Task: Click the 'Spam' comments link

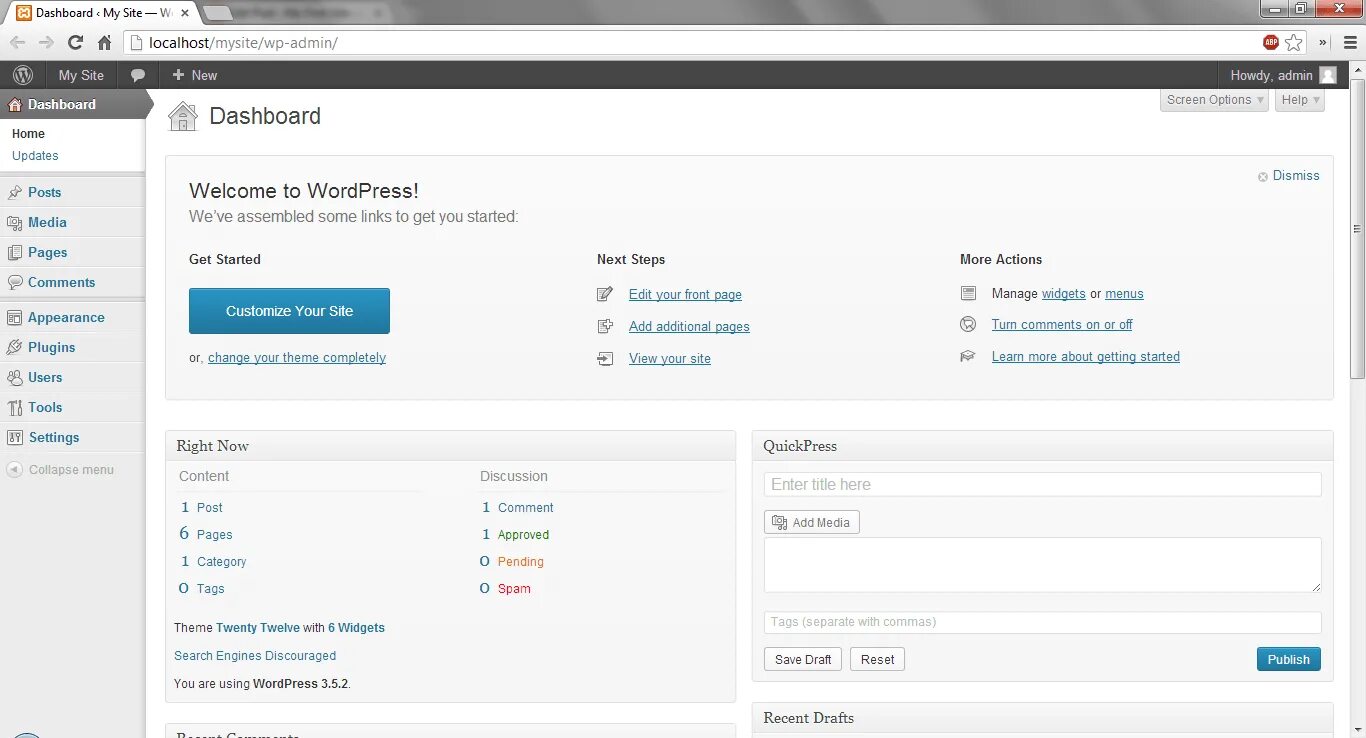Action: (514, 589)
